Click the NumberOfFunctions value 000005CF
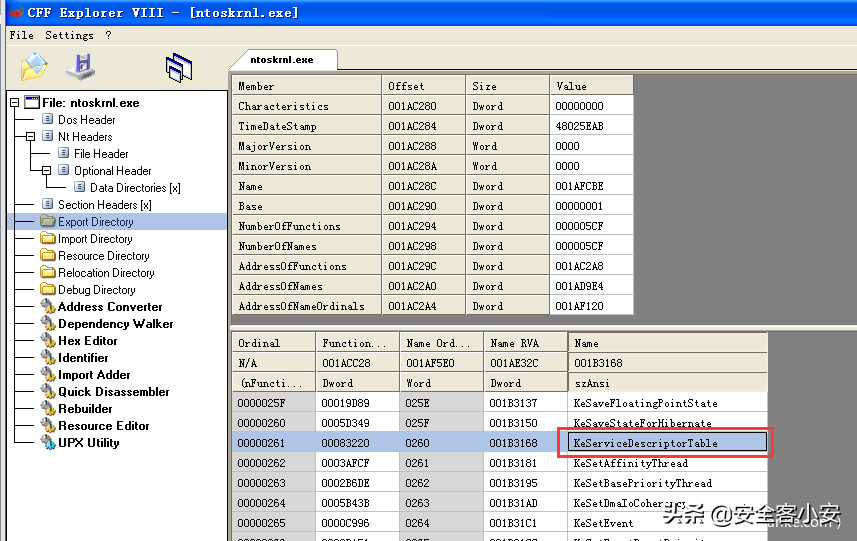This screenshot has width=857, height=541. (591, 226)
